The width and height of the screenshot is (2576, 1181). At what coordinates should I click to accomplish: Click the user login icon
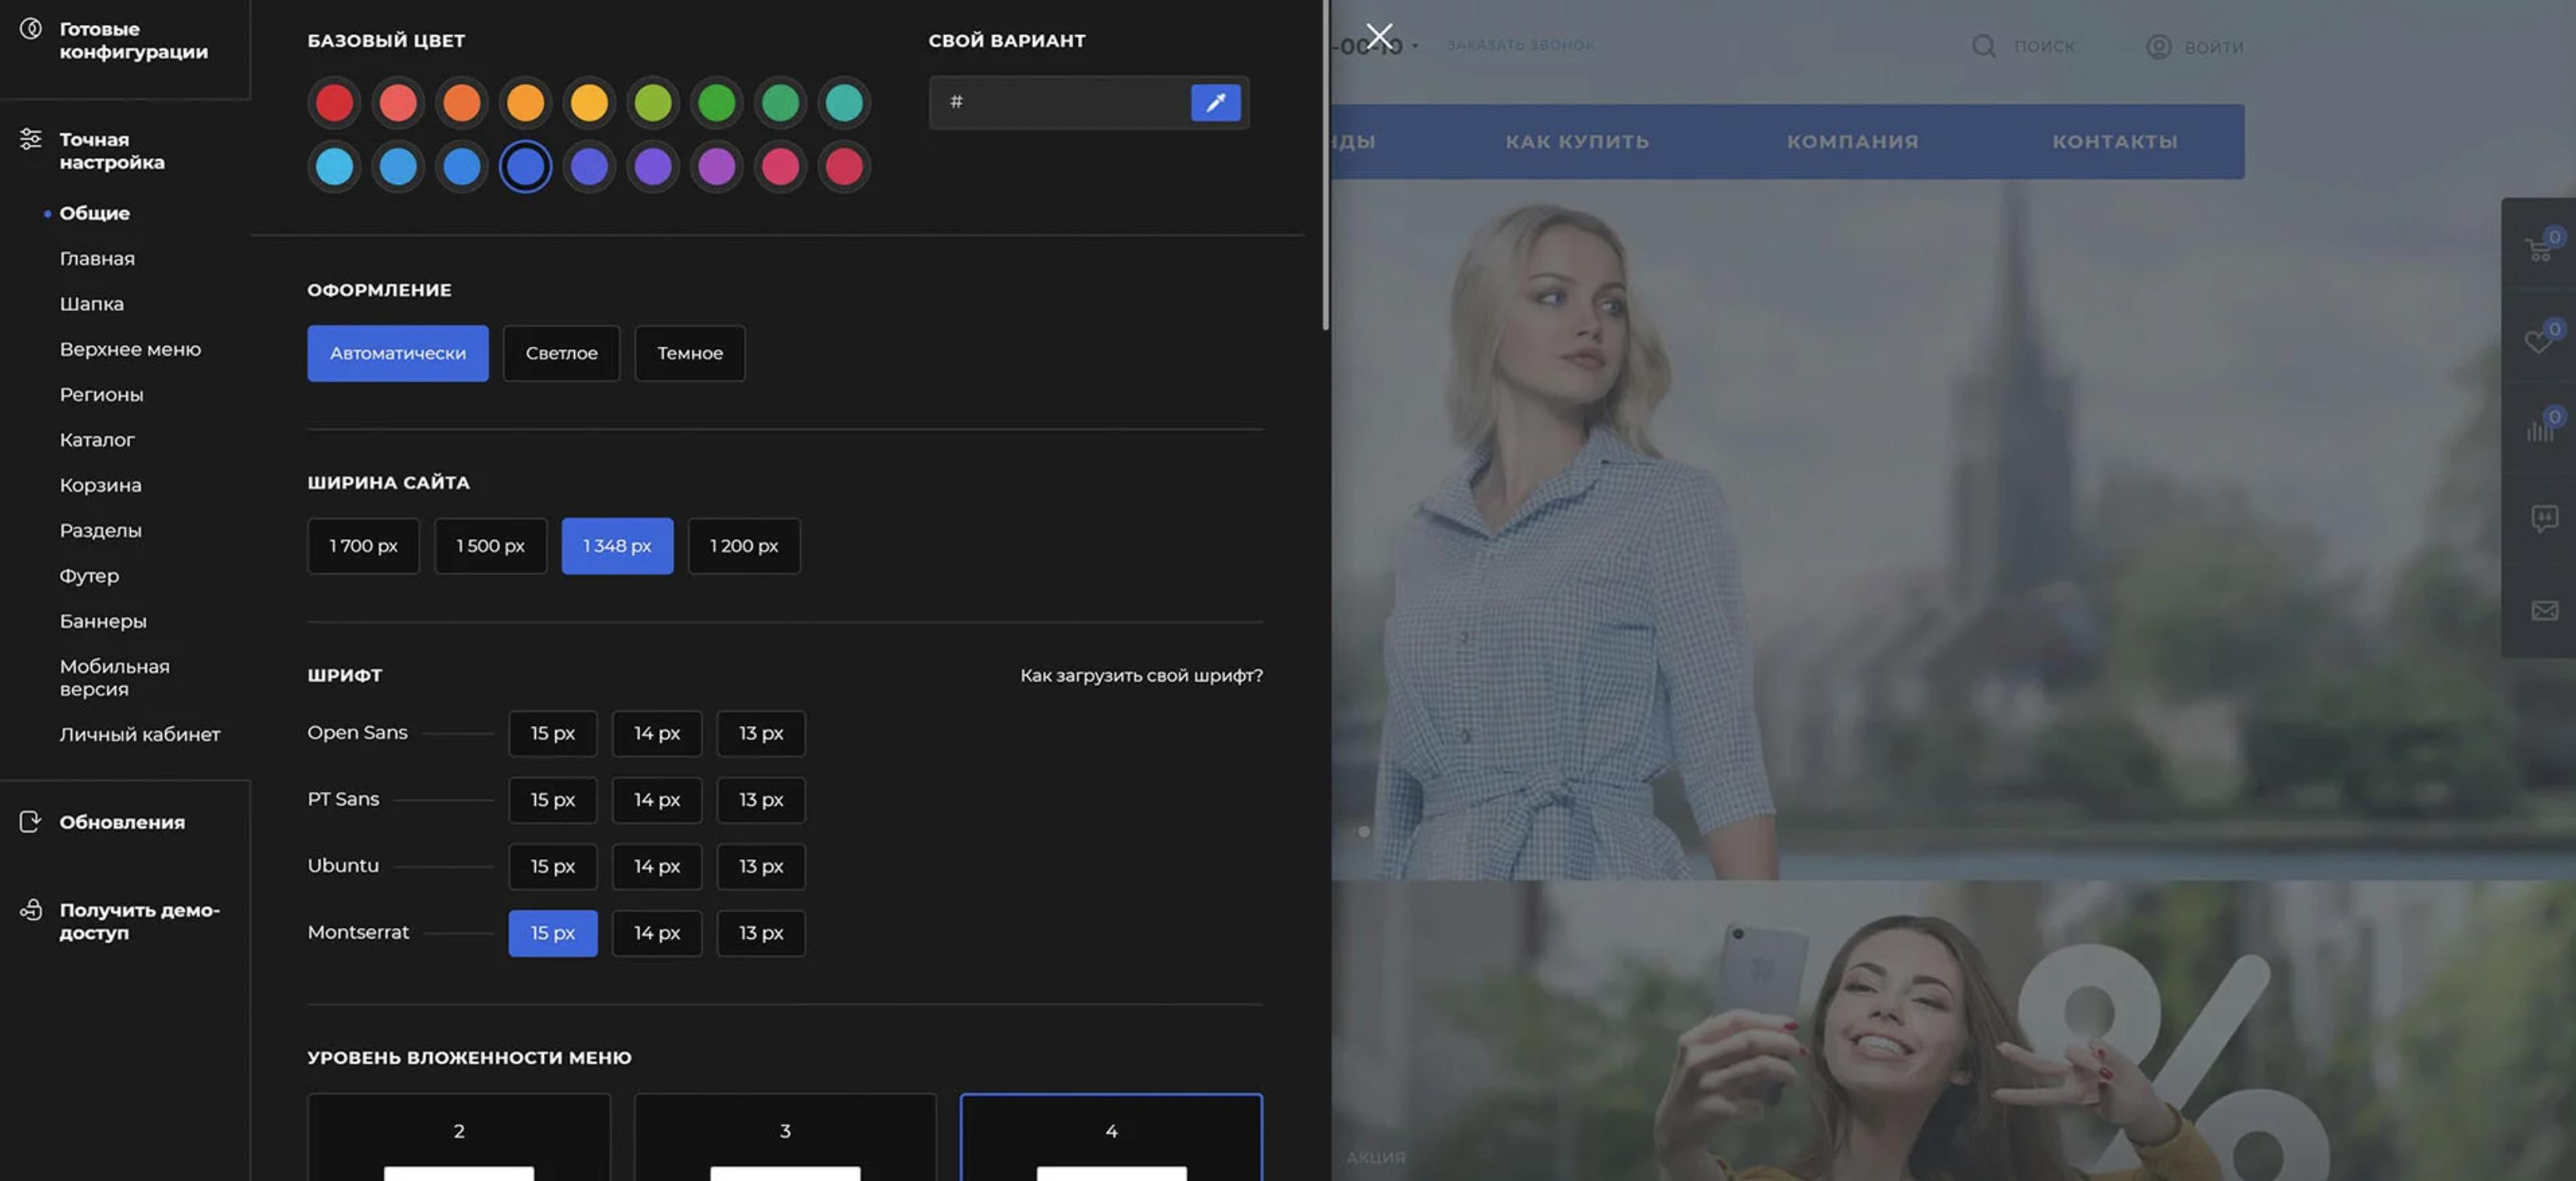[x=2158, y=46]
